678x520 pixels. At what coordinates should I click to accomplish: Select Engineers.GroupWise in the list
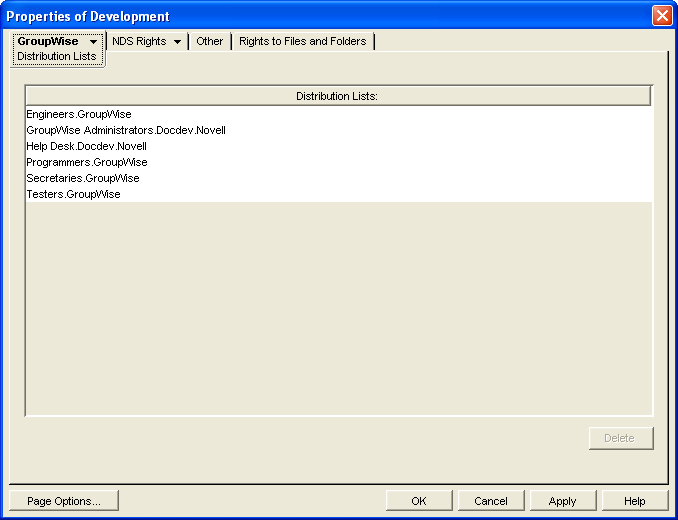tap(339, 114)
